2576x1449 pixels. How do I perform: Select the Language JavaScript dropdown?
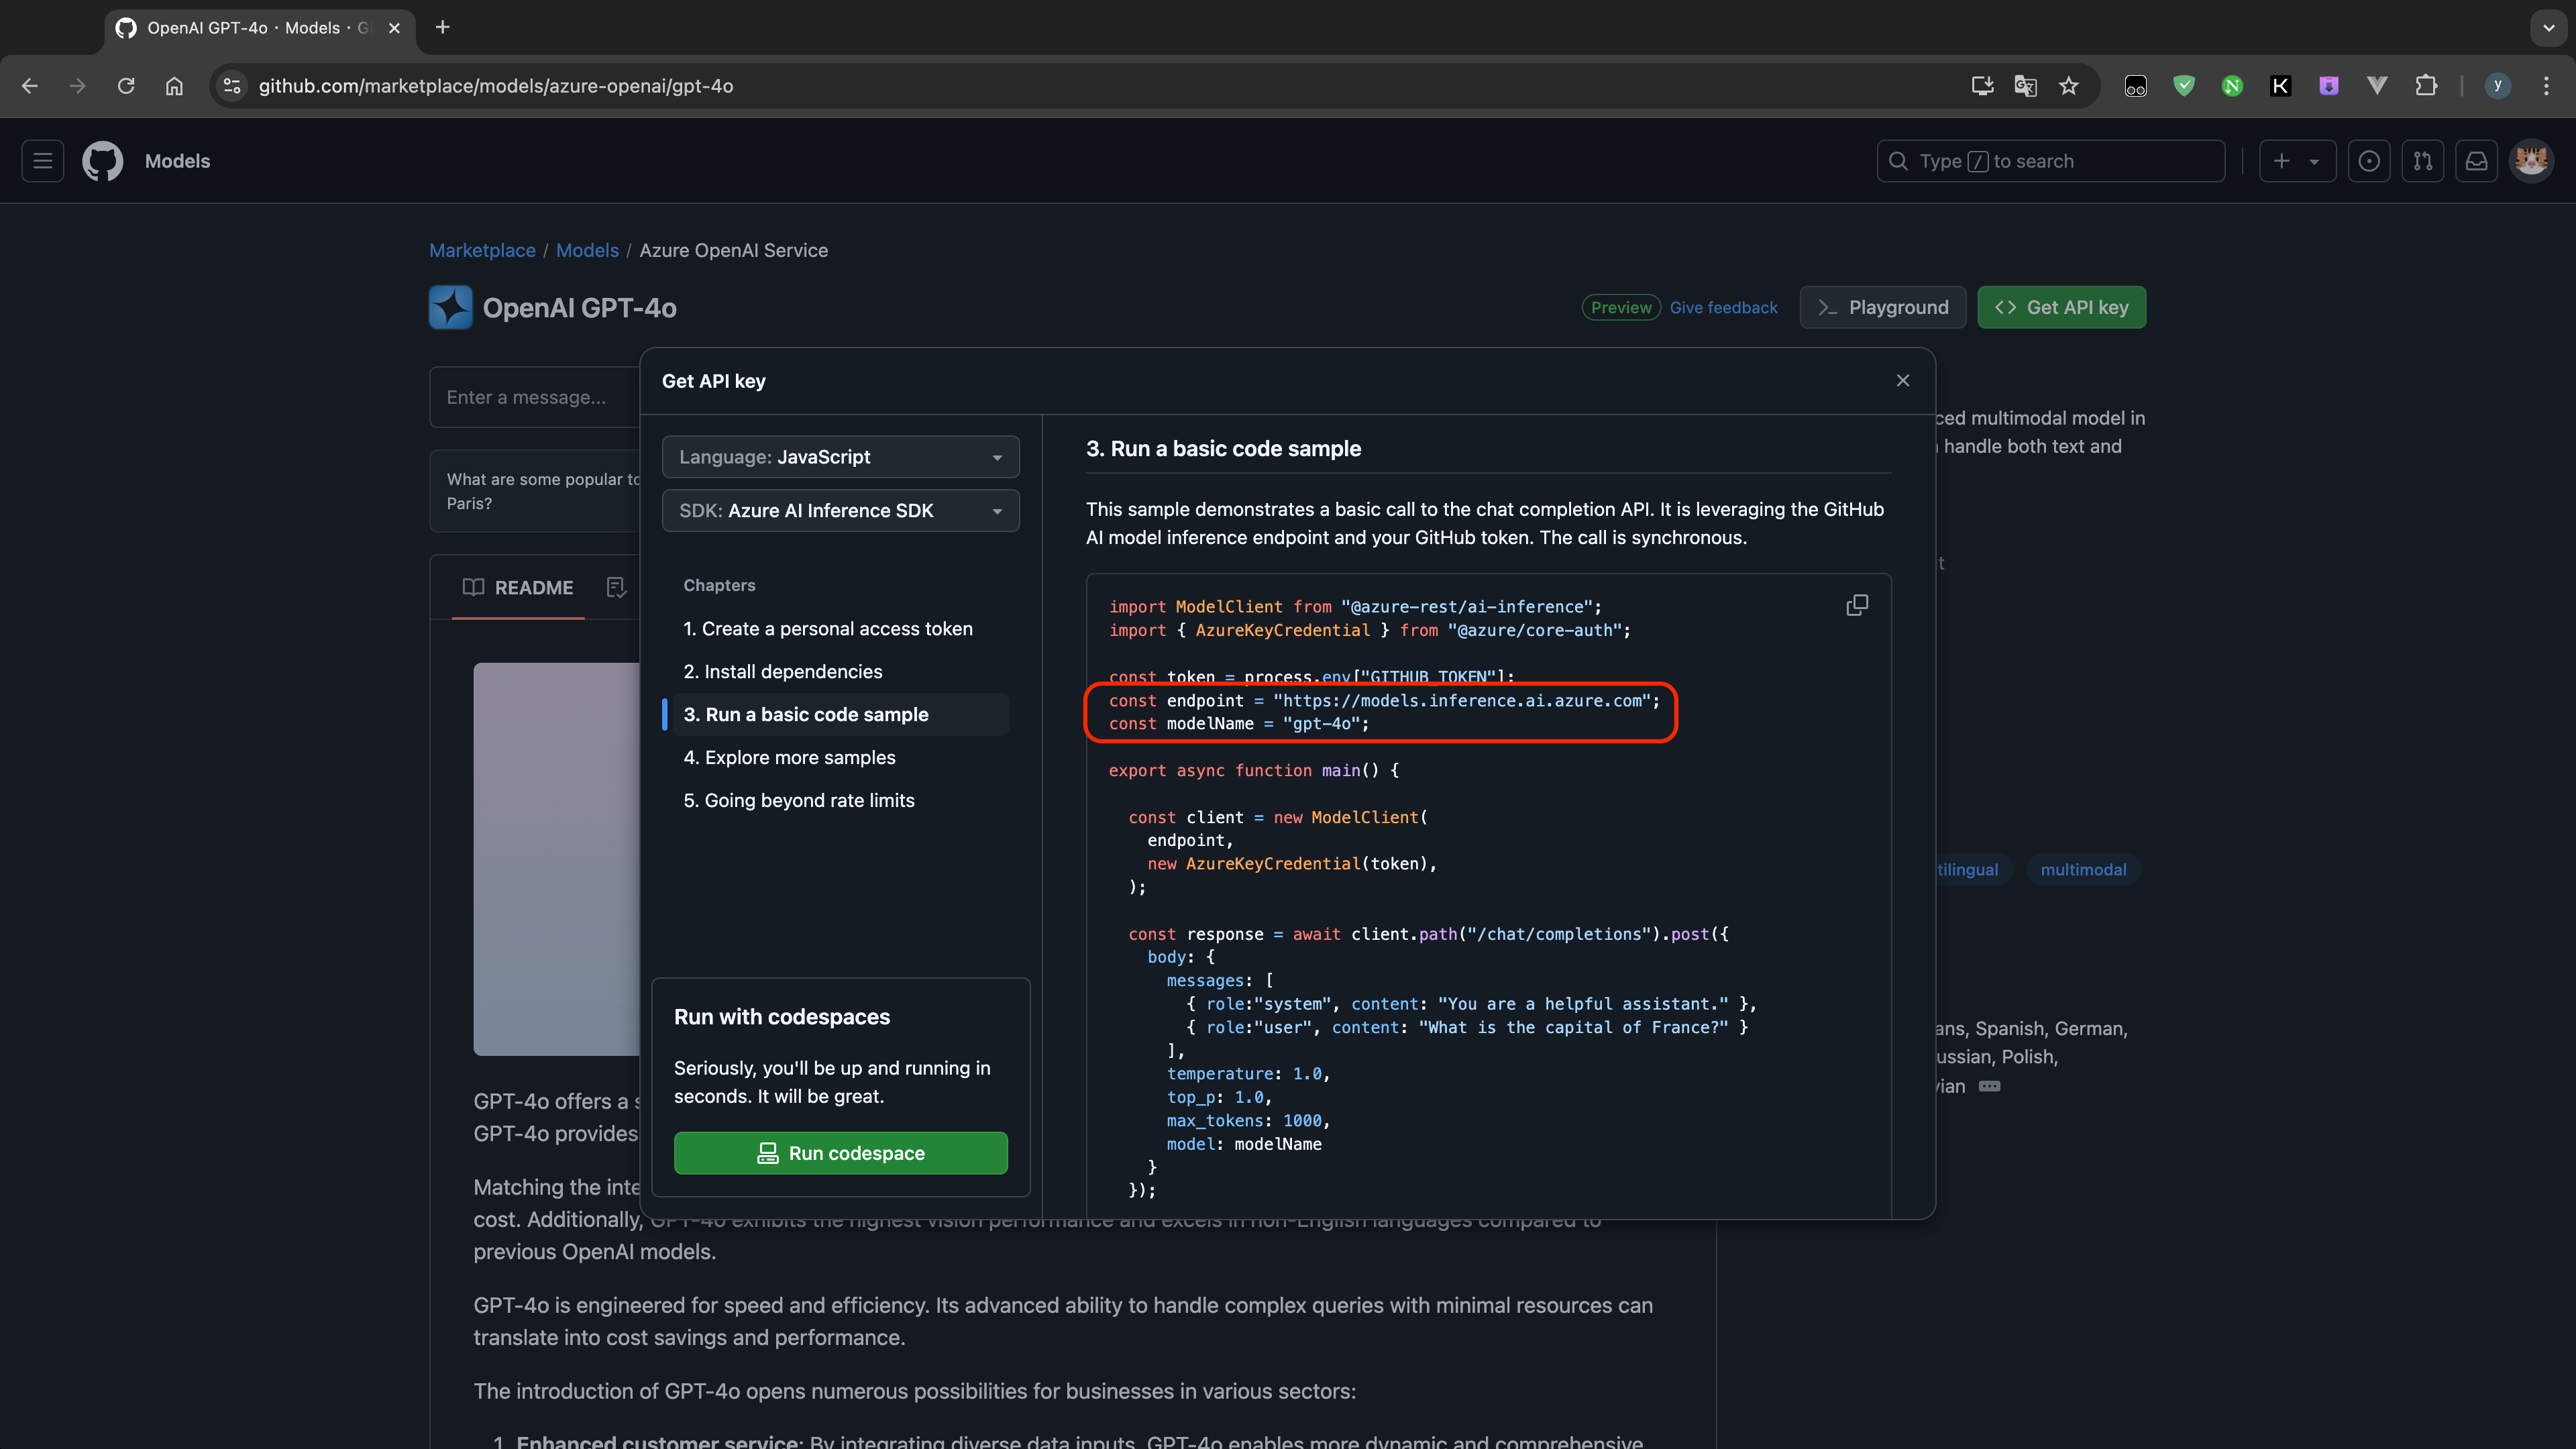pyautogui.click(x=841, y=456)
